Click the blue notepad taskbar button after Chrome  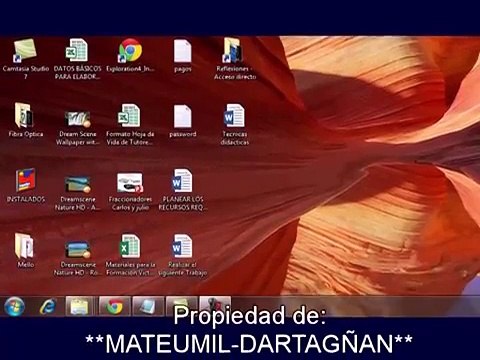[x=148, y=306]
